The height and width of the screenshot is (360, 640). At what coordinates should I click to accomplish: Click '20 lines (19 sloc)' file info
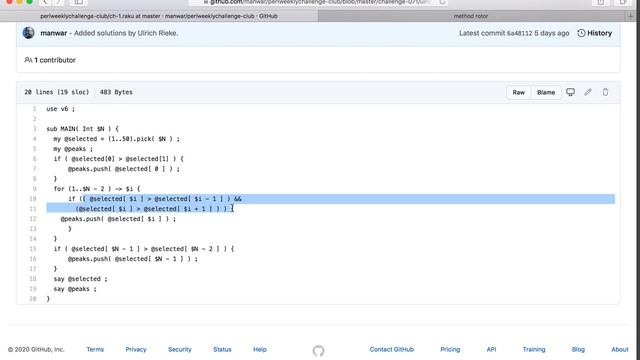(x=57, y=92)
